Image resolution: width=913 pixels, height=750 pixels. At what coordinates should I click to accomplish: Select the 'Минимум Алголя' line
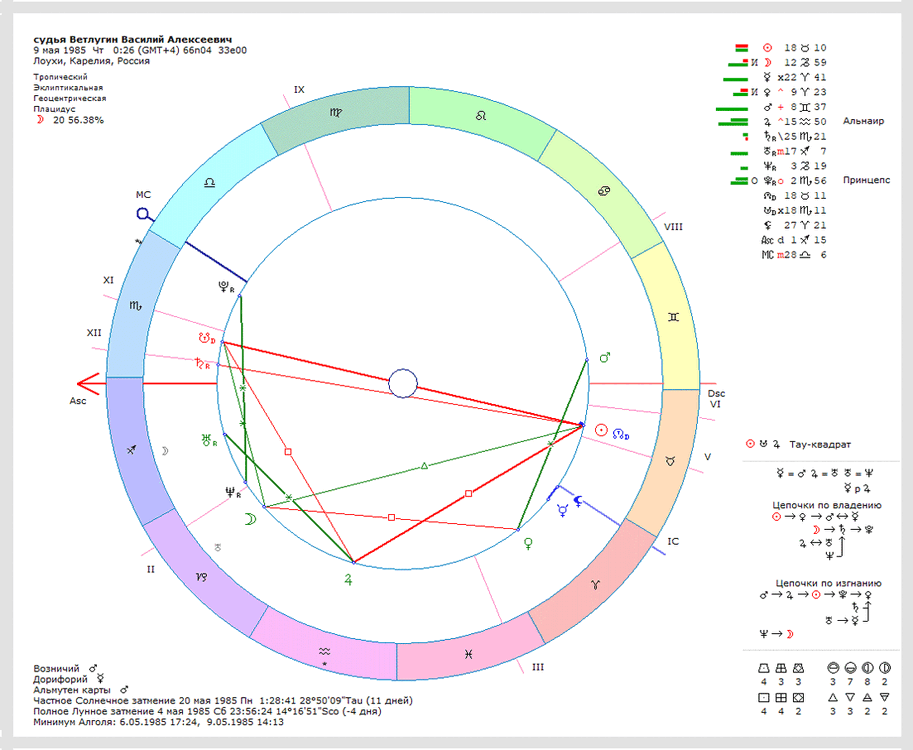click(x=158, y=722)
